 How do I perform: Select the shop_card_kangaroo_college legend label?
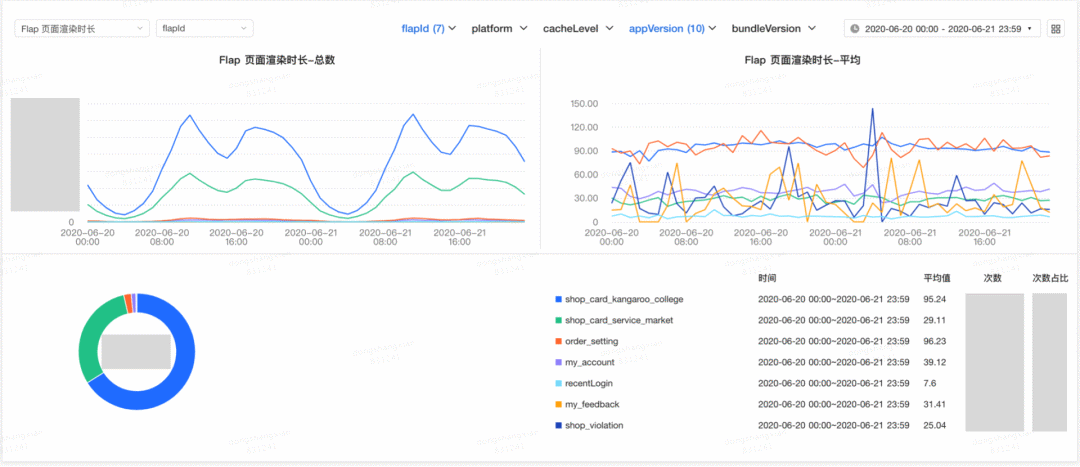click(624, 300)
